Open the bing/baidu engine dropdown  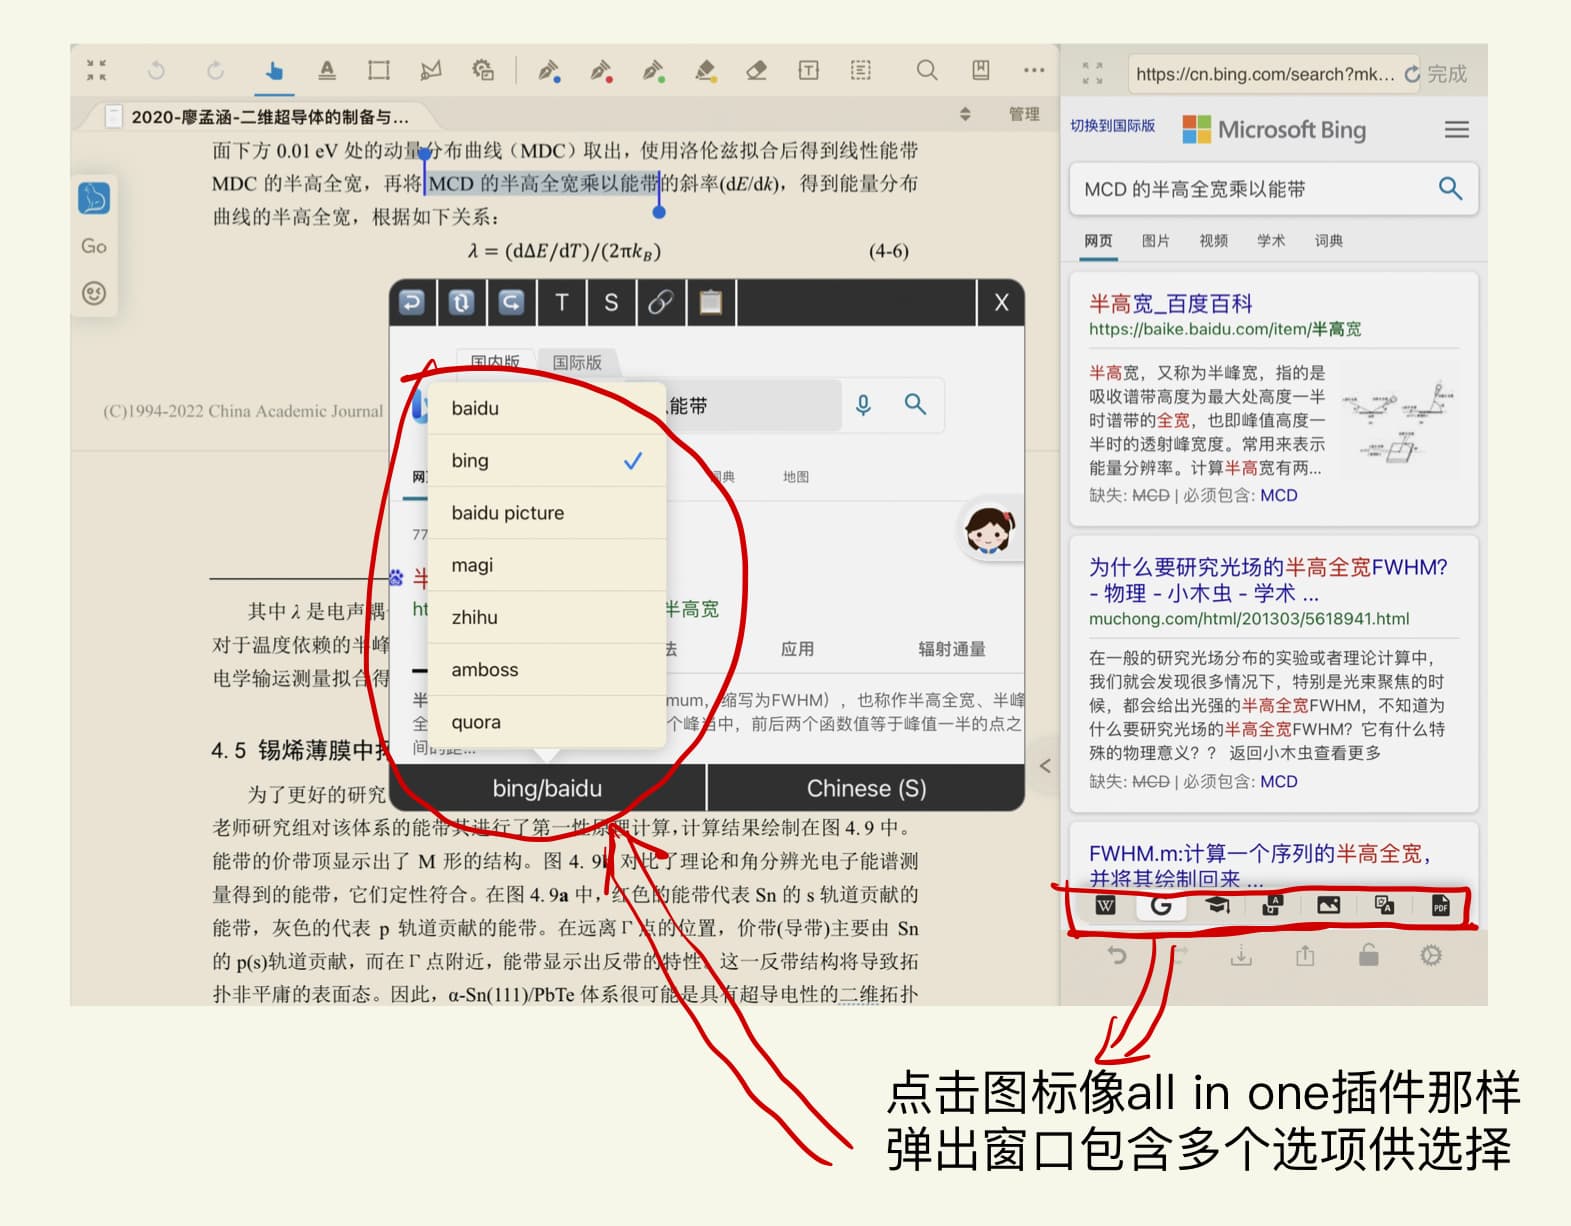547,788
